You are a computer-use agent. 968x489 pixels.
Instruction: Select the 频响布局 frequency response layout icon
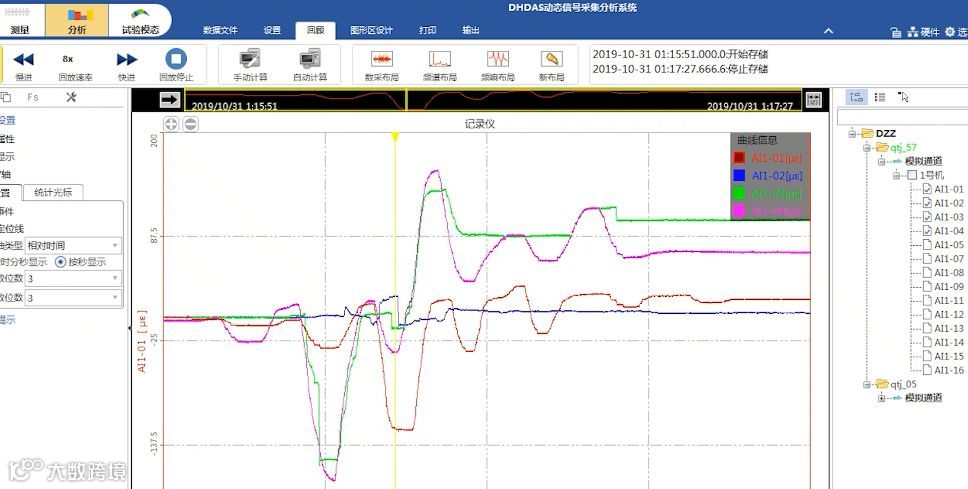pyautogui.click(x=498, y=59)
